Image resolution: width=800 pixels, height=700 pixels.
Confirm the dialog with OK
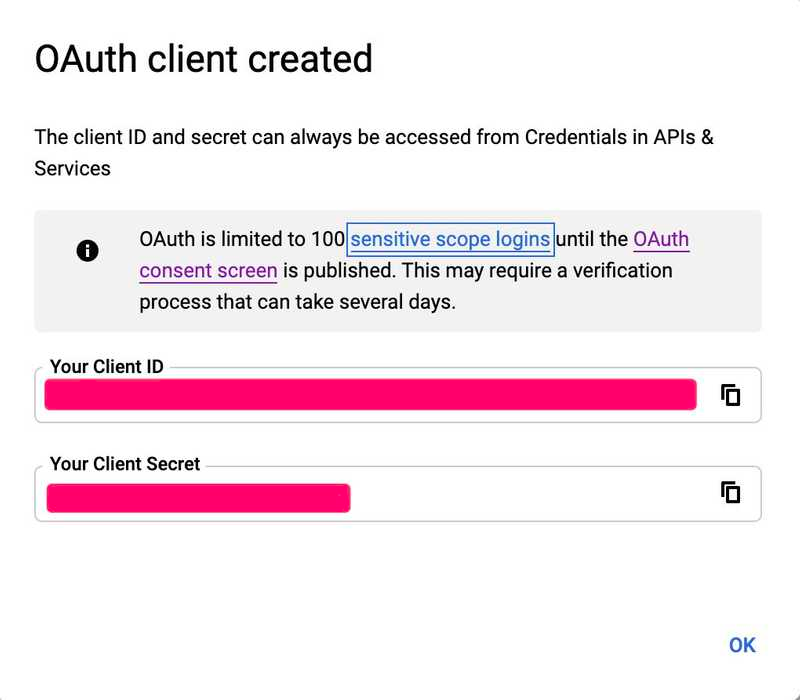[x=742, y=645]
